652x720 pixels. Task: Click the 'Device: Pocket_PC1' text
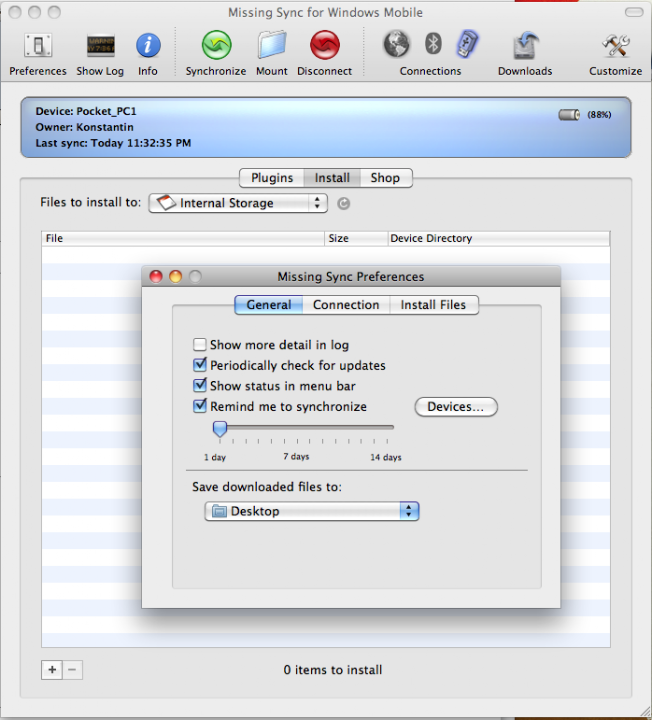[86, 111]
